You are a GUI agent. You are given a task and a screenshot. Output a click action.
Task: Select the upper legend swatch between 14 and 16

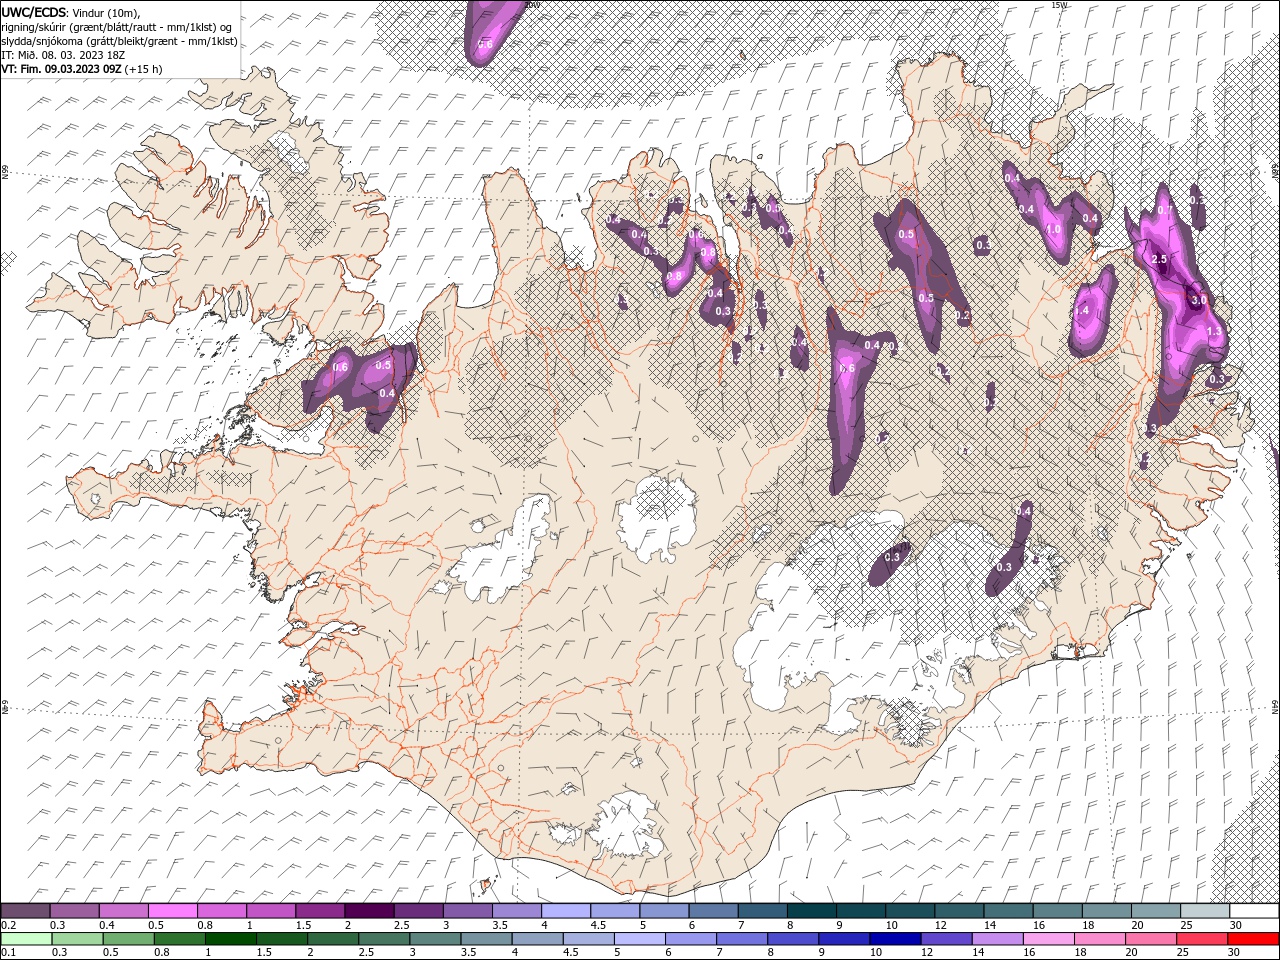1008,911
